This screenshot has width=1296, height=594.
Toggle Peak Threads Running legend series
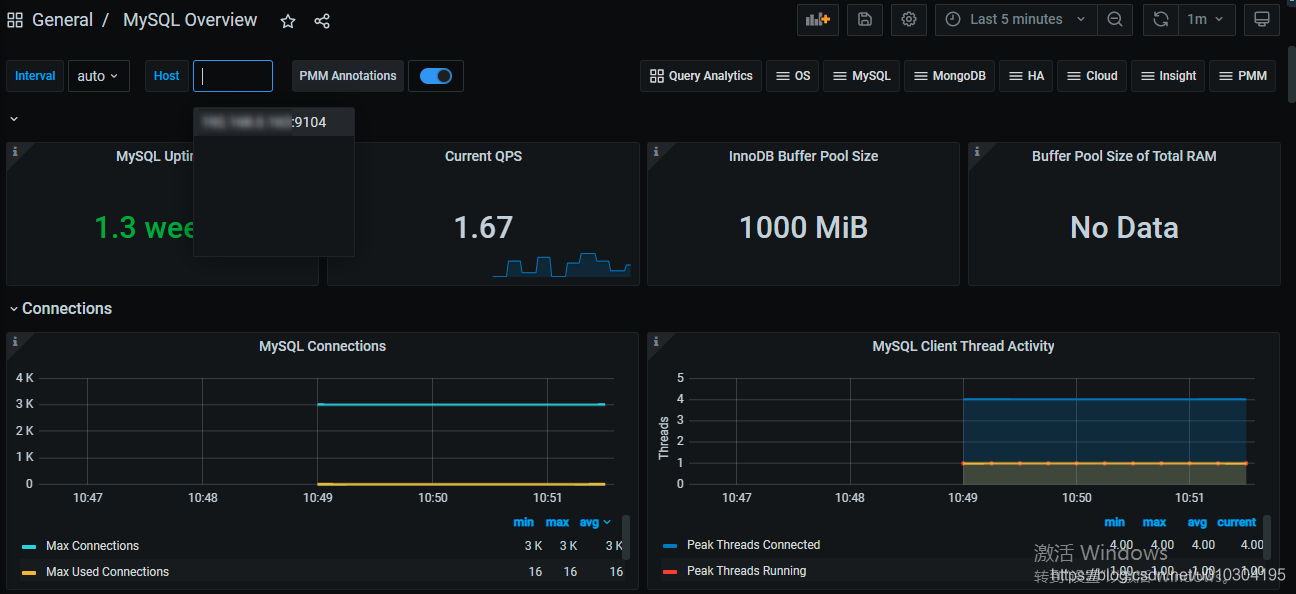click(x=746, y=571)
